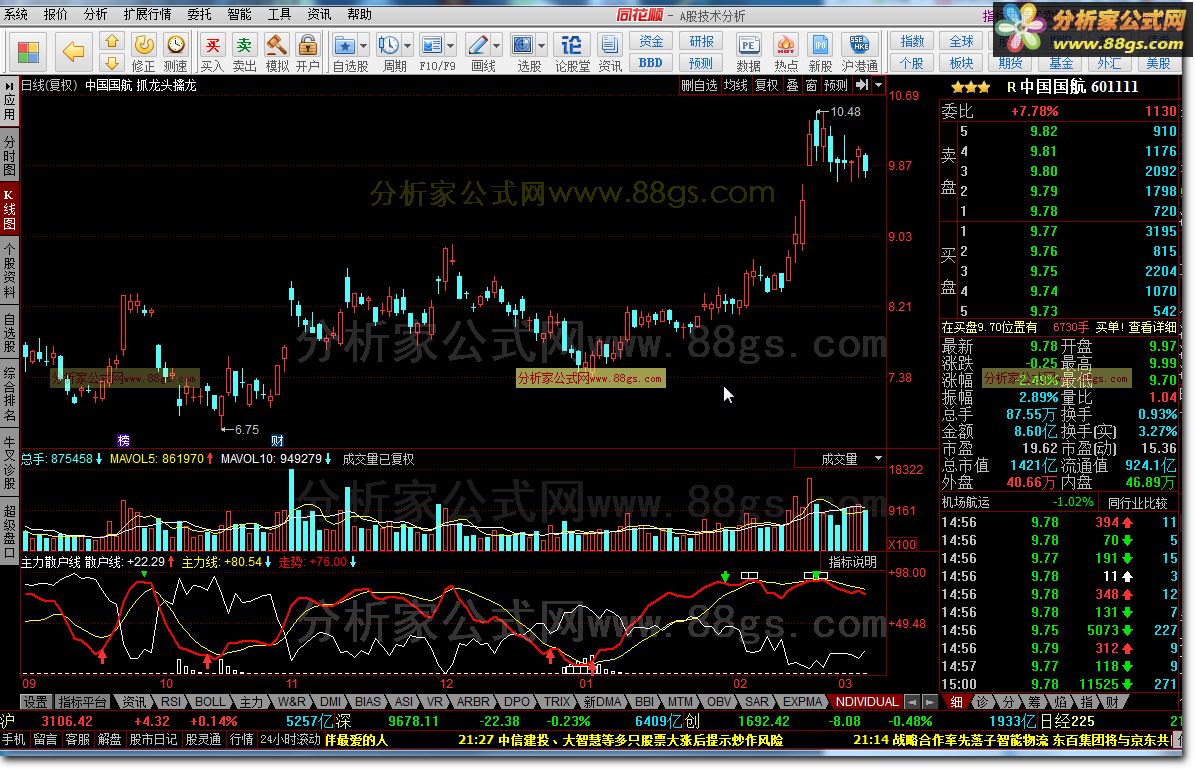
Task: Click the 研报 research report button
Action: click(x=701, y=41)
